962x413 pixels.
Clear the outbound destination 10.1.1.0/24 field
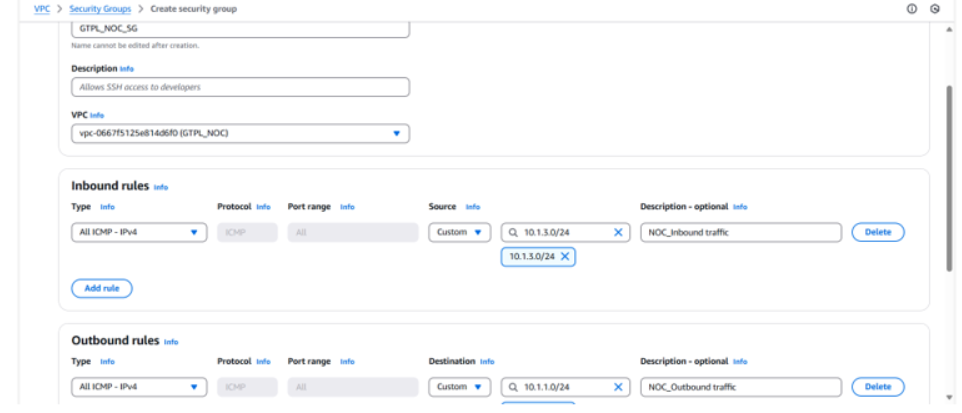[x=617, y=387]
